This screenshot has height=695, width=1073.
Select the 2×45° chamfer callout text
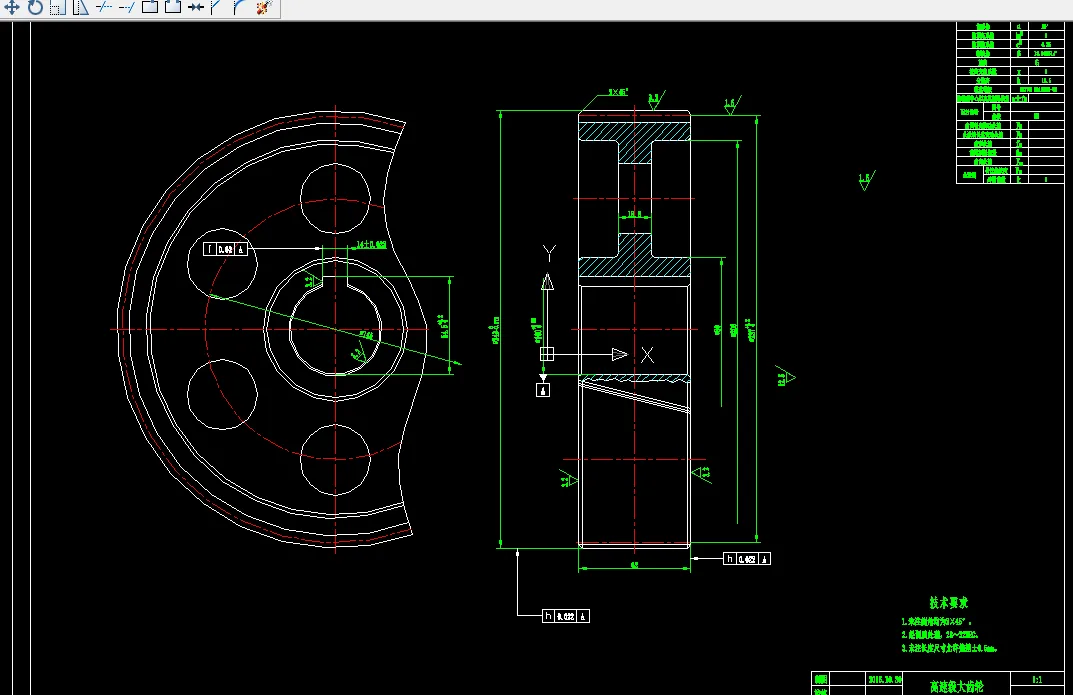point(618,92)
